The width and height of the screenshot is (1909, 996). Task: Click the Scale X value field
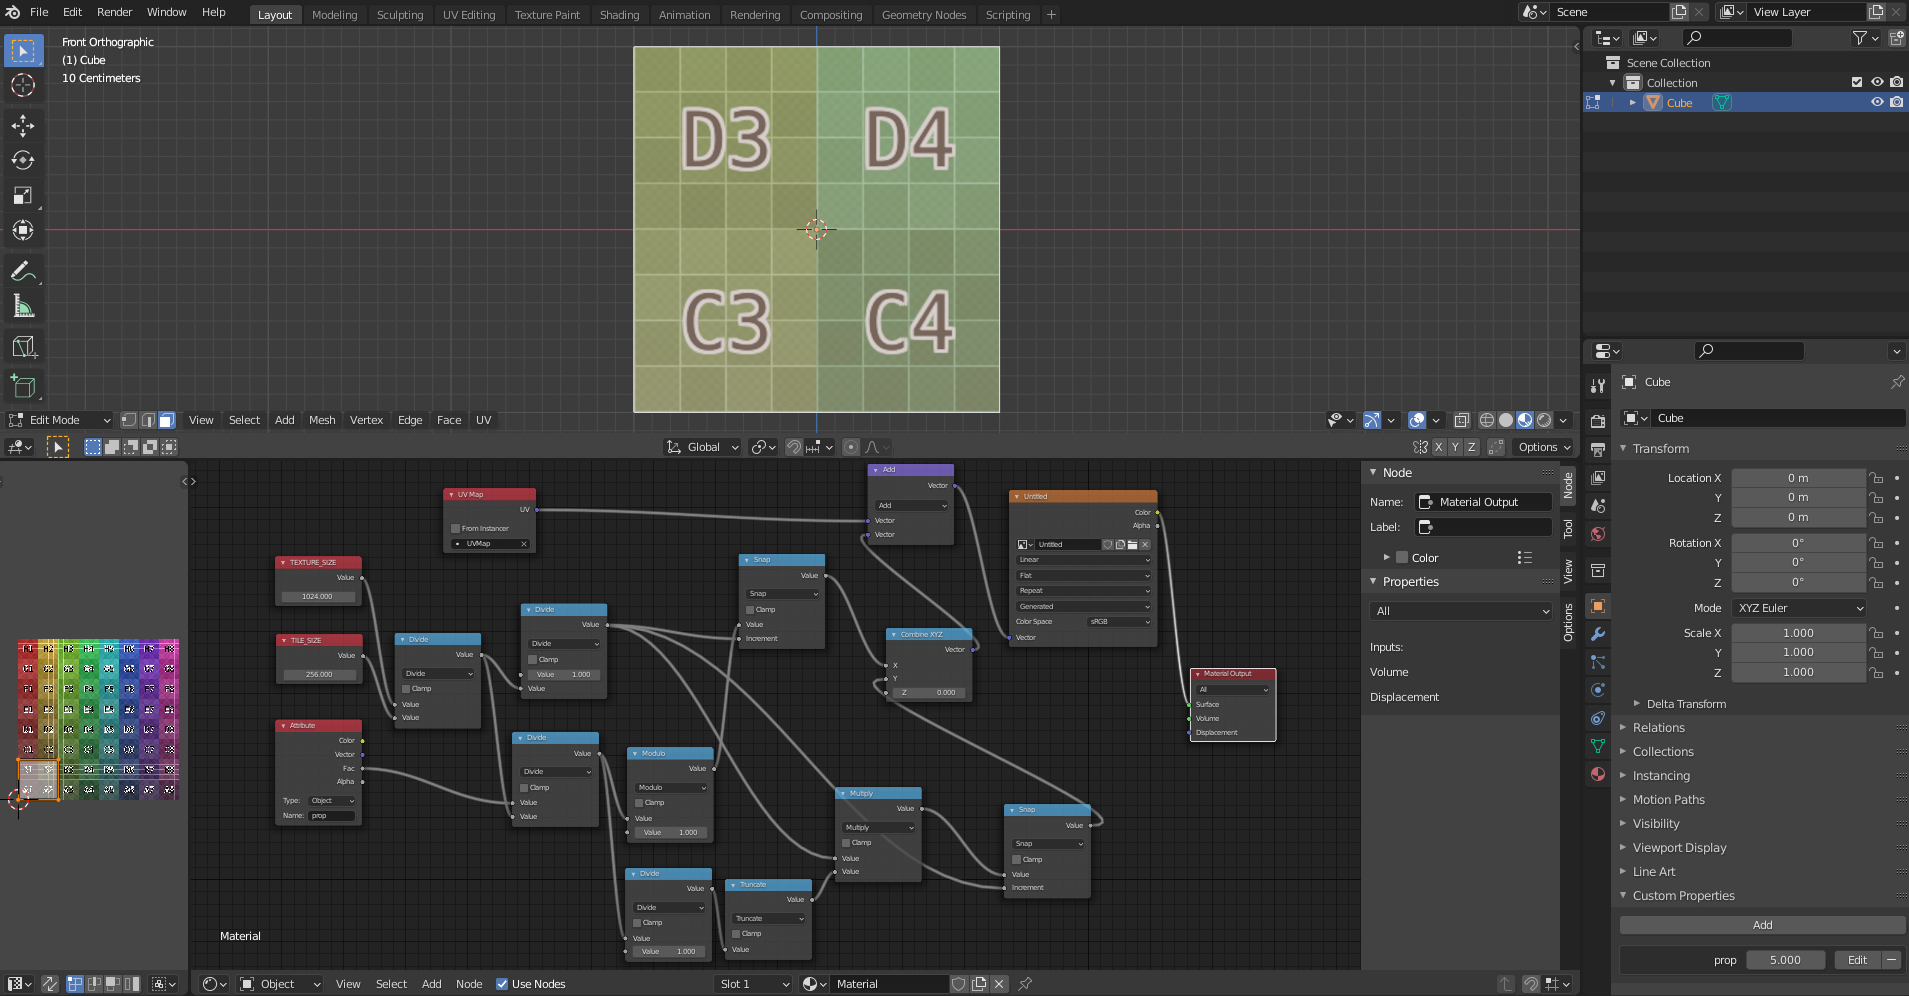(x=1798, y=633)
